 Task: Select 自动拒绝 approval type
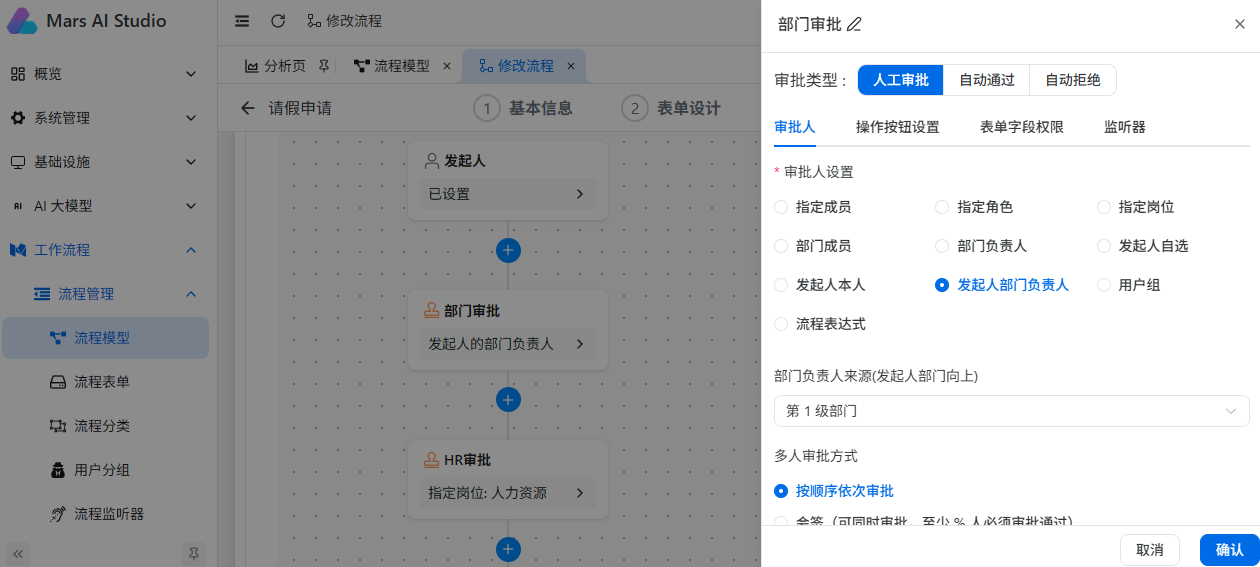pyautogui.click(x=1073, y=80)
